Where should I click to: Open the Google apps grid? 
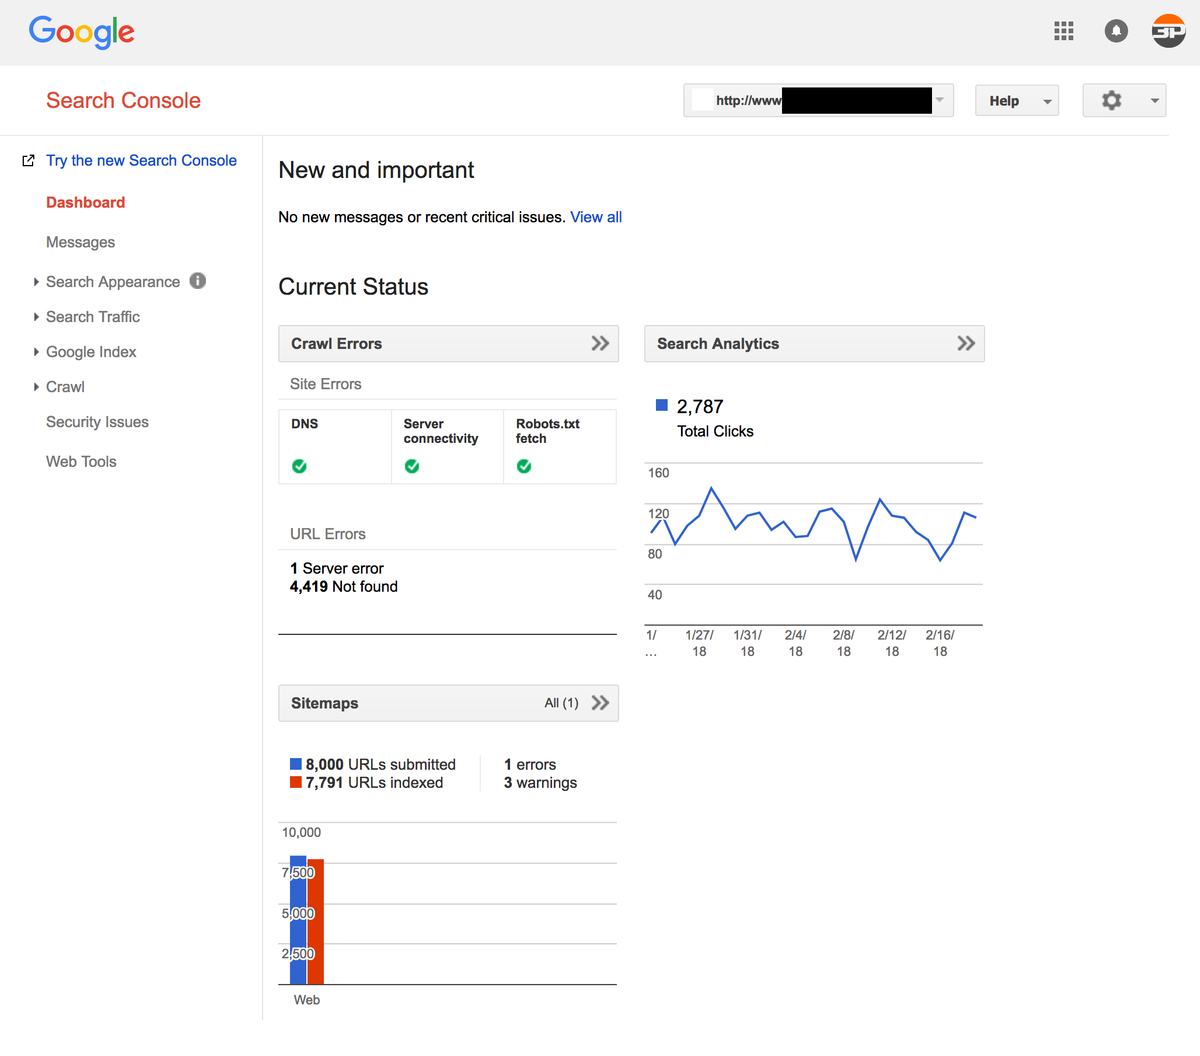pos(1064,31)
